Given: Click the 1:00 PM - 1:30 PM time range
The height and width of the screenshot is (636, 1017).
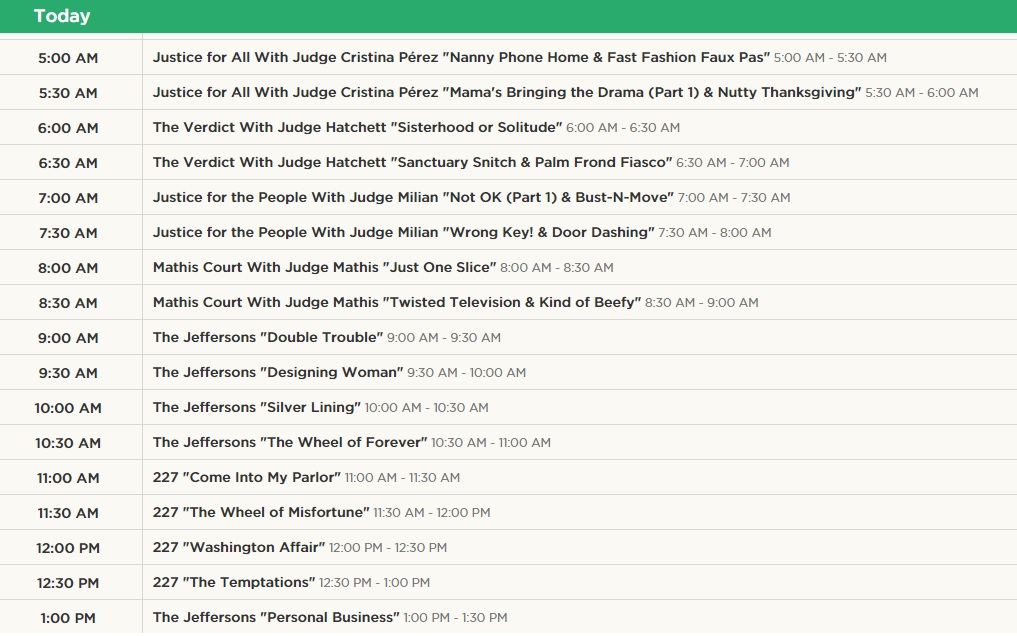Looking at the screenshot, I should (x=455, y=618).
